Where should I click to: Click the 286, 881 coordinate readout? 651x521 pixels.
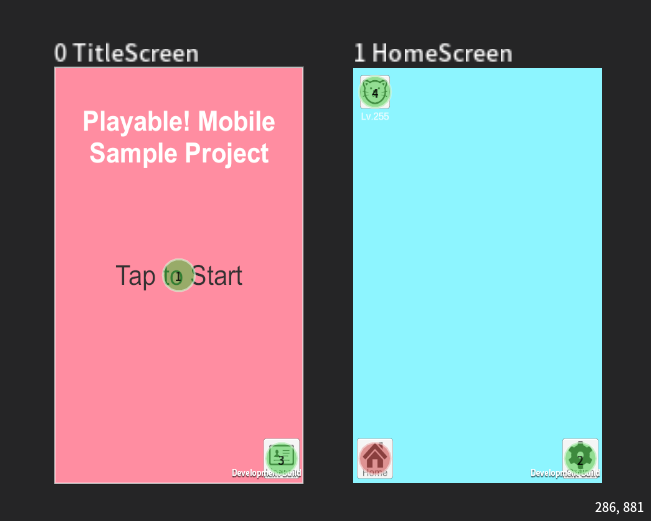[x=619, y=507]
